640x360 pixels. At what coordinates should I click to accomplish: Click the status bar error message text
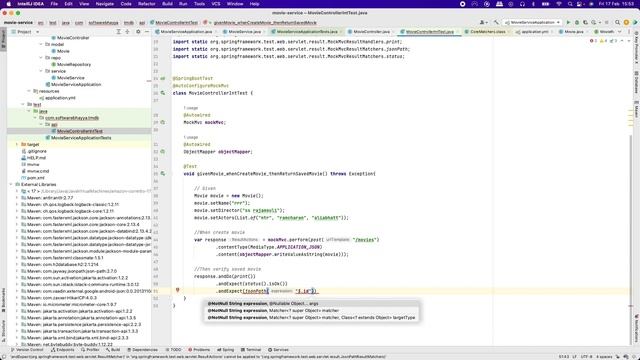point(198,357)
